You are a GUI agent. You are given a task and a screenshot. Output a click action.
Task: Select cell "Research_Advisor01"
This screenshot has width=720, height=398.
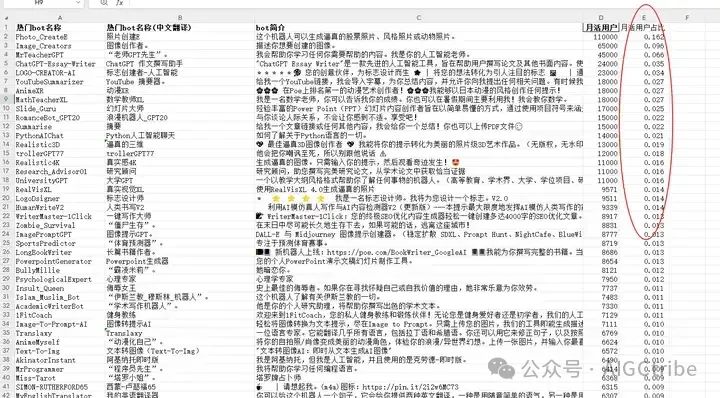(x=51, y=171)
